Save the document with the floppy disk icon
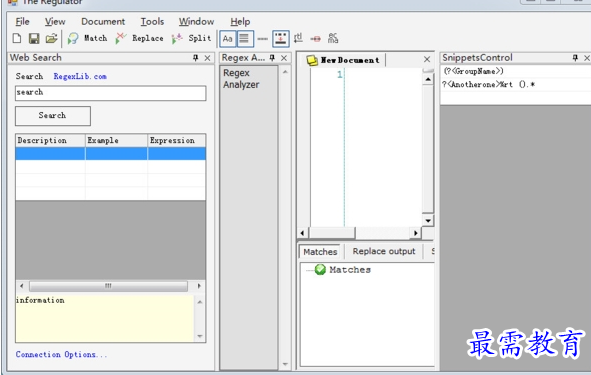The image size is (591, 375). (34, 38)
